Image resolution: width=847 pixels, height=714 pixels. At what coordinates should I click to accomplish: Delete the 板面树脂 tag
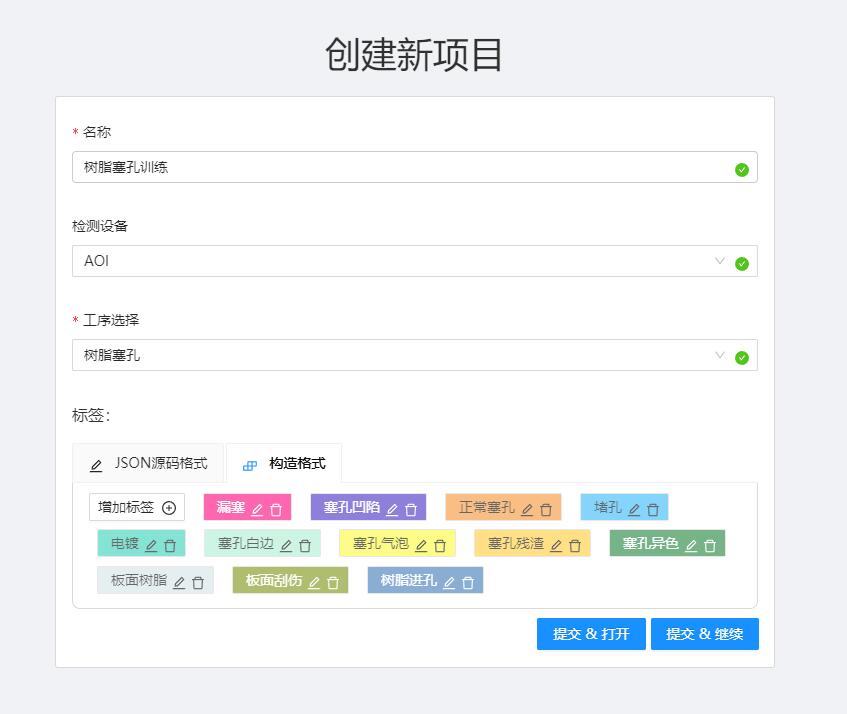[x=198, y=583]
